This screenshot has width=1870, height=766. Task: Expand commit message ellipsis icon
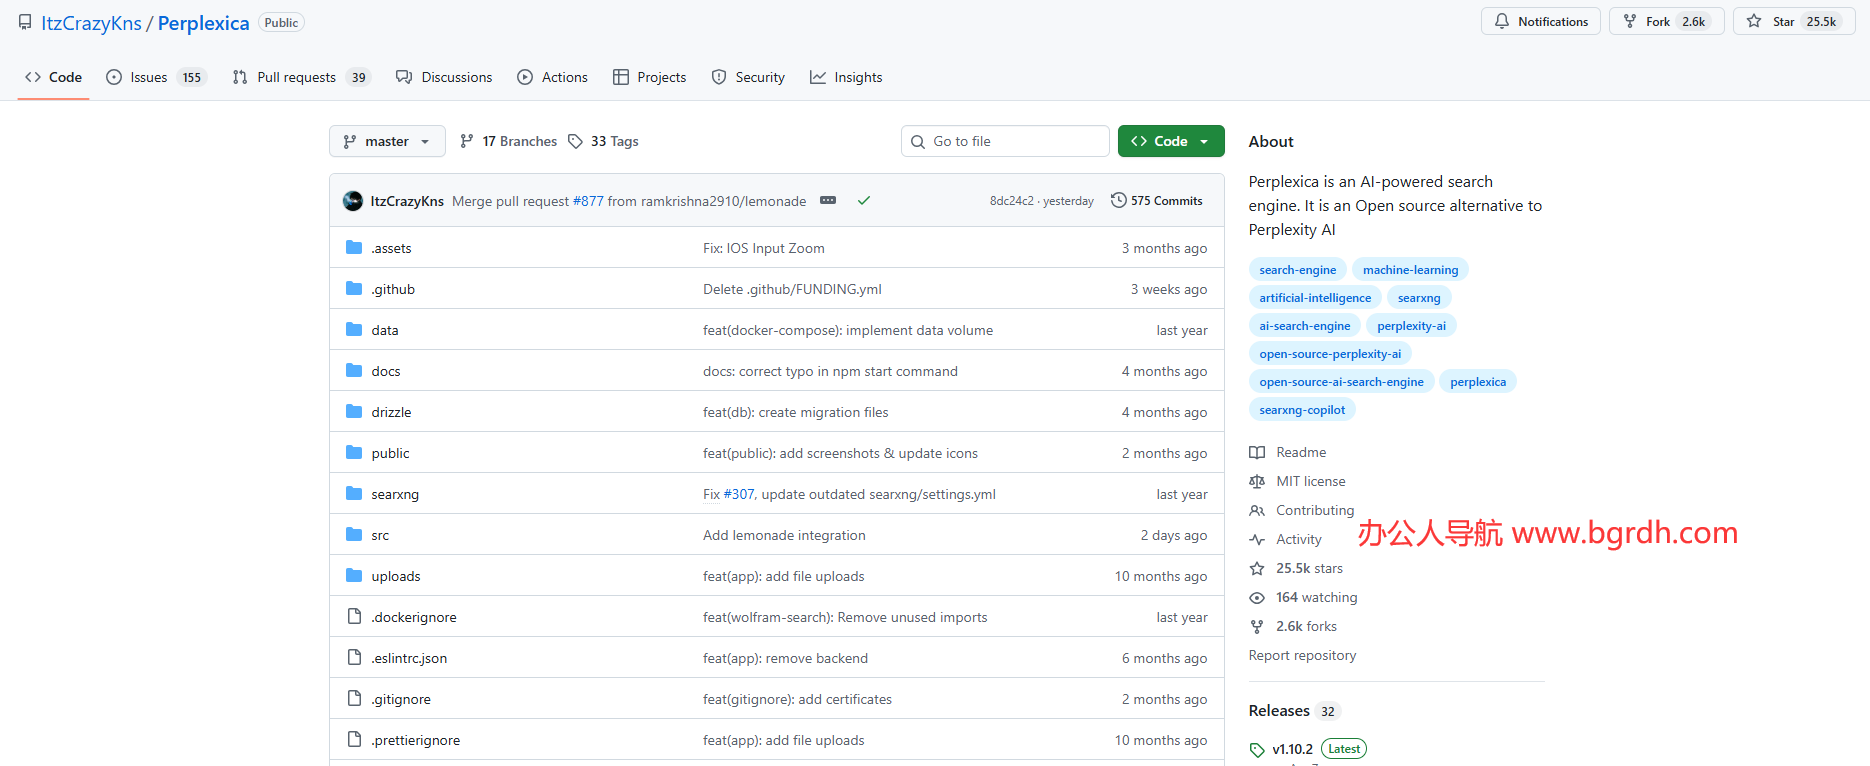(x=828, y=201)
